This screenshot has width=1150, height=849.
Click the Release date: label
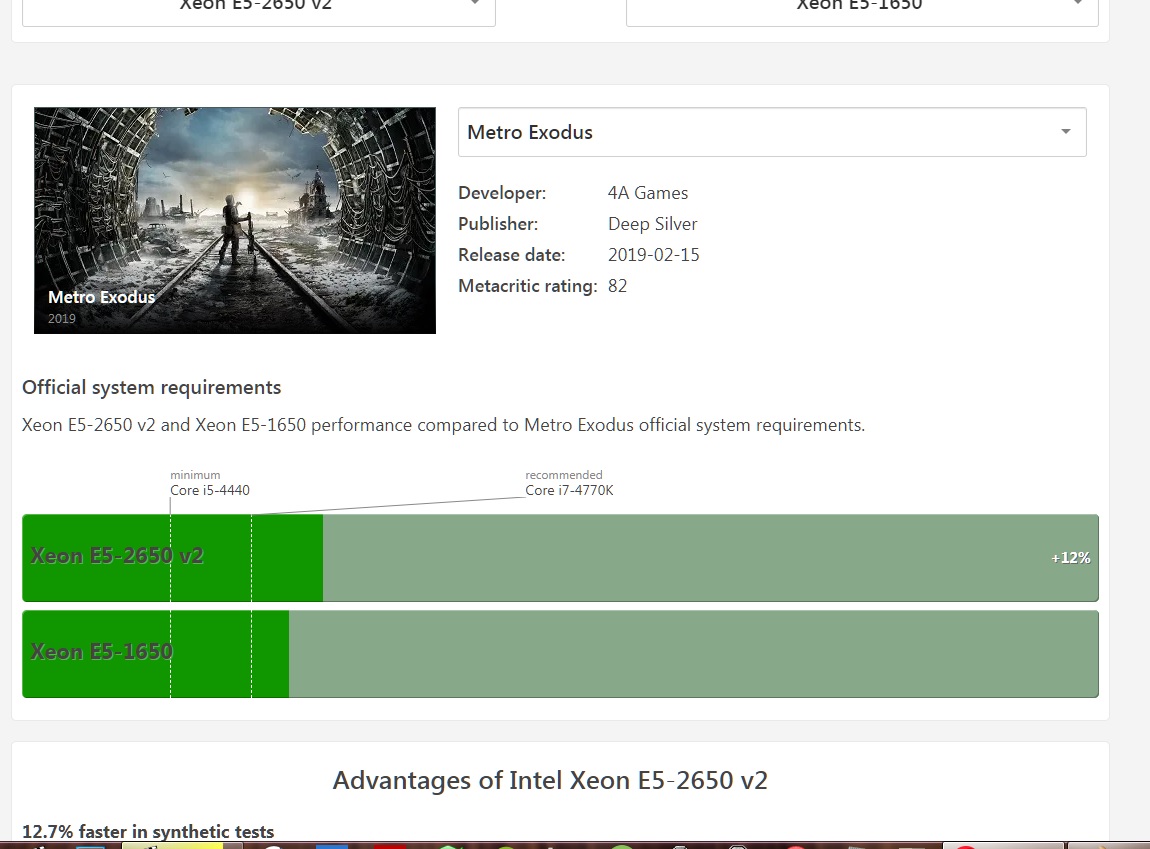tap(512, 255)
